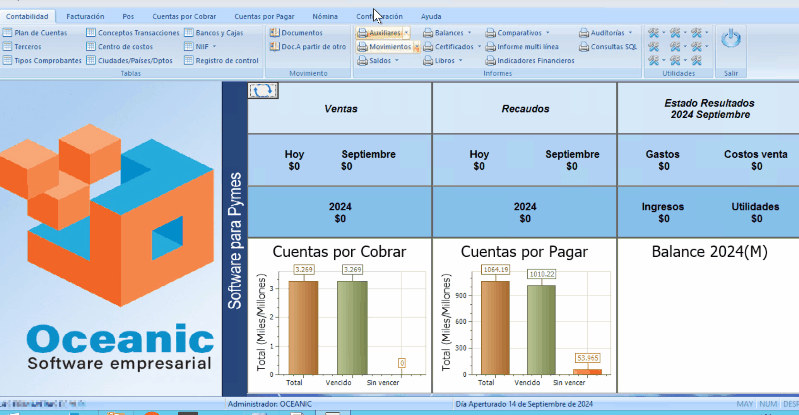This screenshot has height=415, width=799.
Task: Click the Auditorías printer icon
Action: (584, 33)
